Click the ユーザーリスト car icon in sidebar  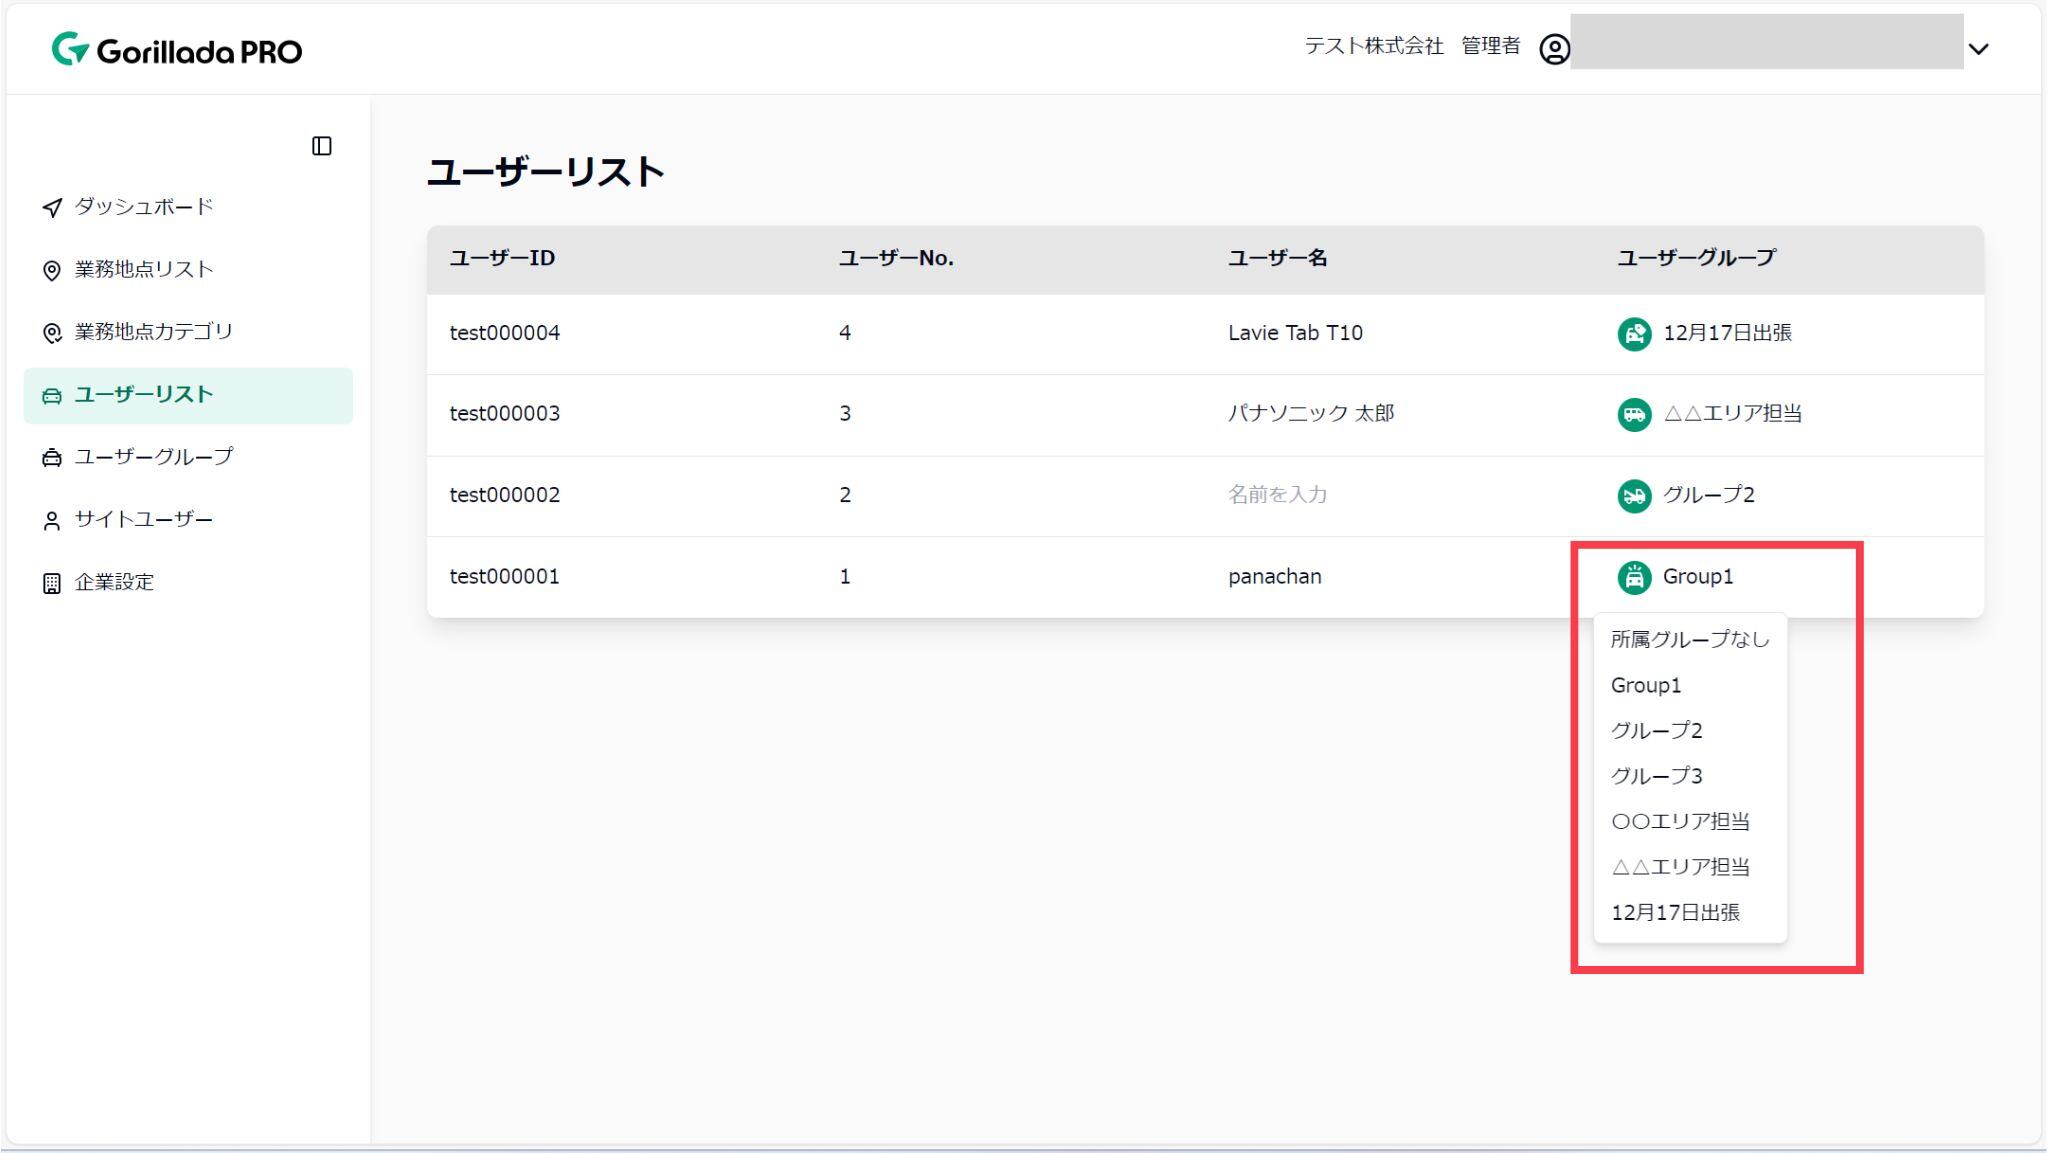tap(52, 395)
